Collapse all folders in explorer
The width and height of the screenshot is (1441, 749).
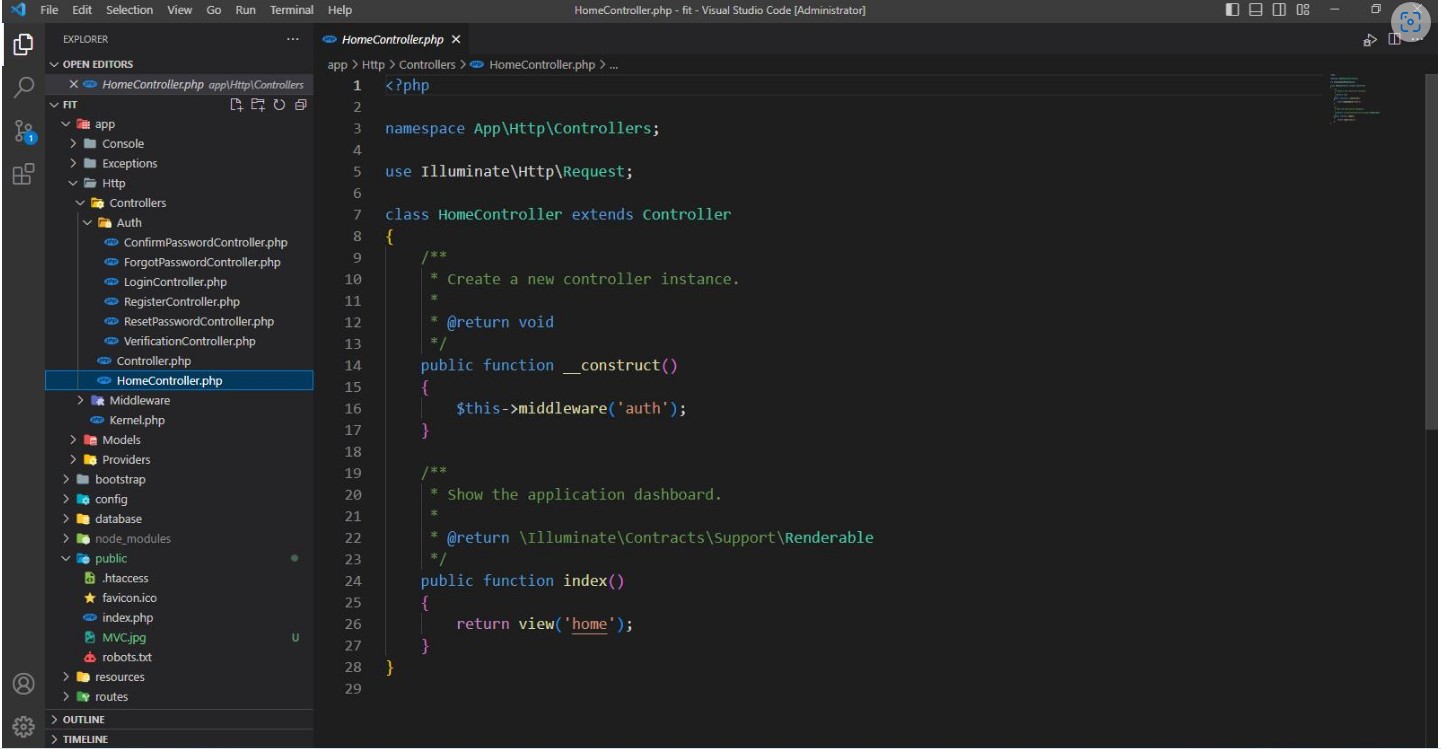point(300,104)
